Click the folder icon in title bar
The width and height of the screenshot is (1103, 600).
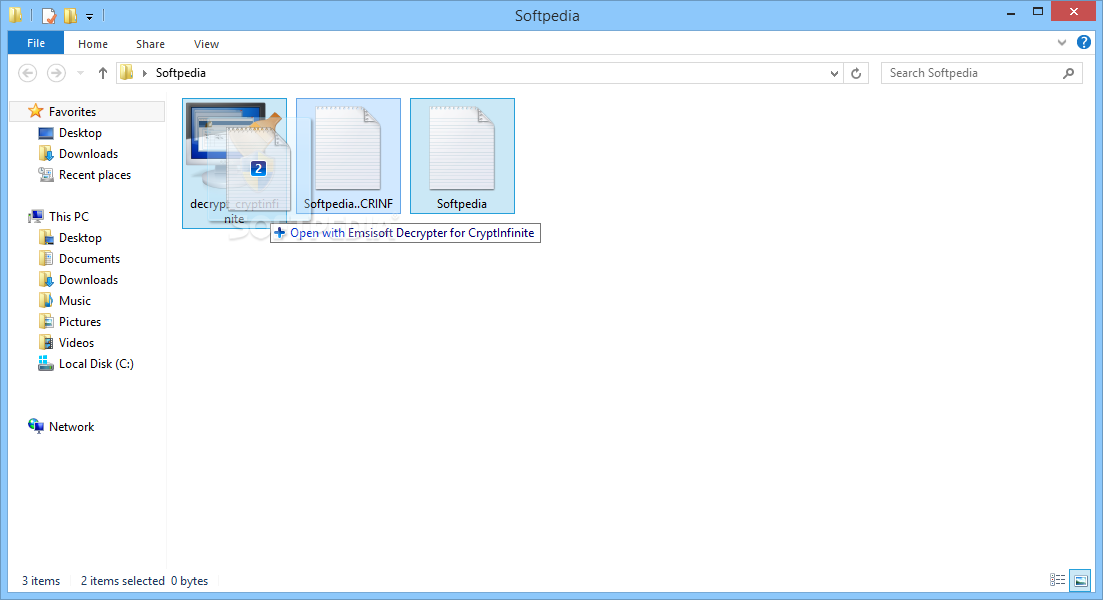pyautogui.click(x=15, y=15)
